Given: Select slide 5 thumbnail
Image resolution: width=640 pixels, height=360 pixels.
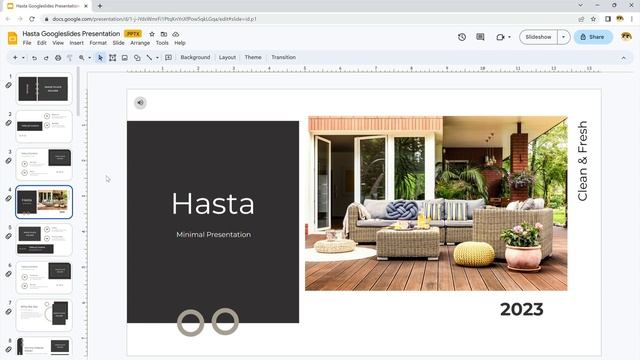Looking at the screenshot, I should point(44,240).
